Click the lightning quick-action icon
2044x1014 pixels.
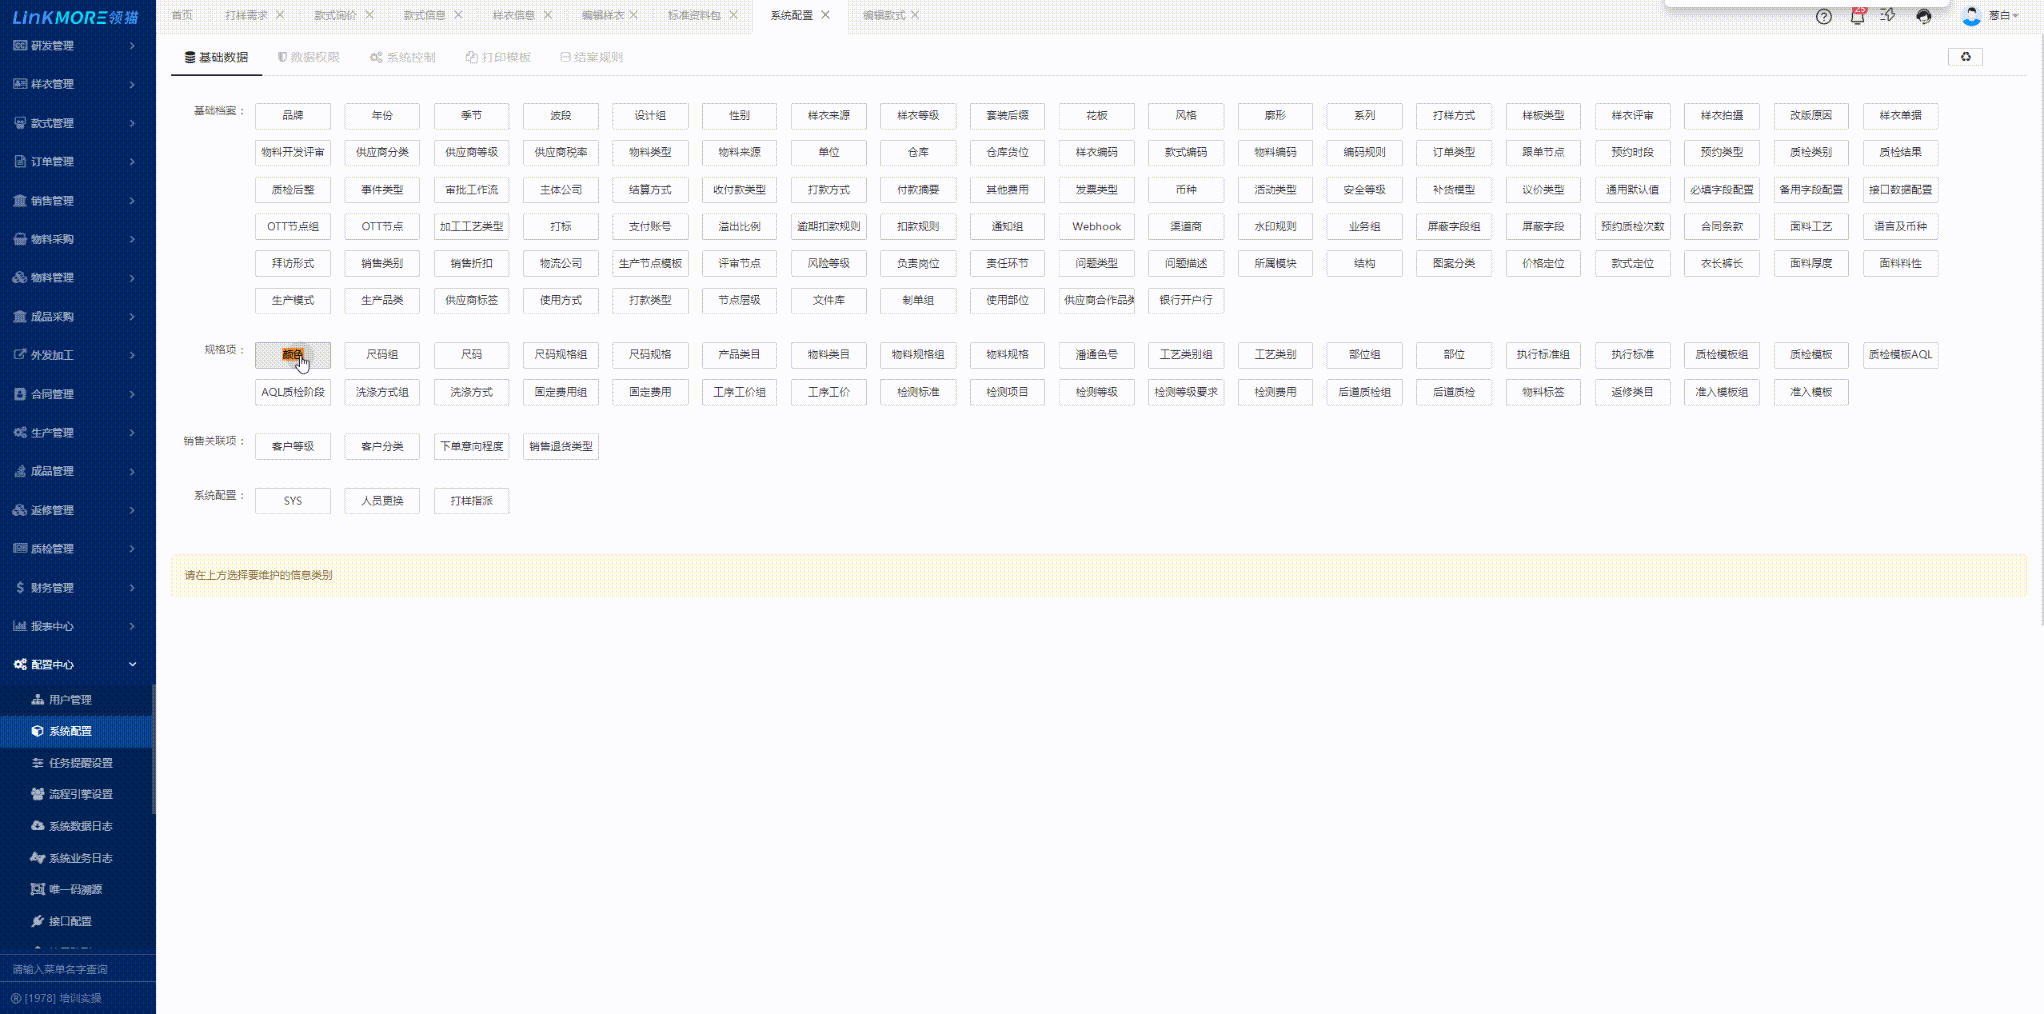[1888, 16]
